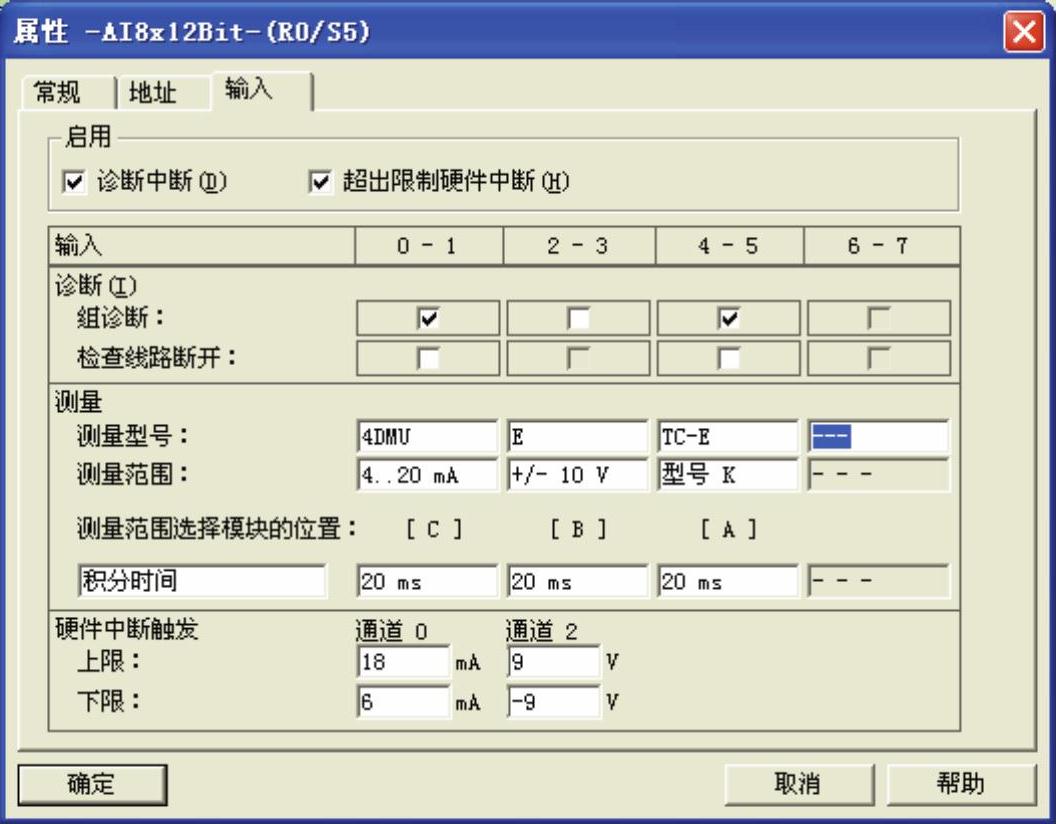The image size is (1056, 824).
Task: Toggle 超出限制硬件中断 checkbox
Action: pos(321,182)
